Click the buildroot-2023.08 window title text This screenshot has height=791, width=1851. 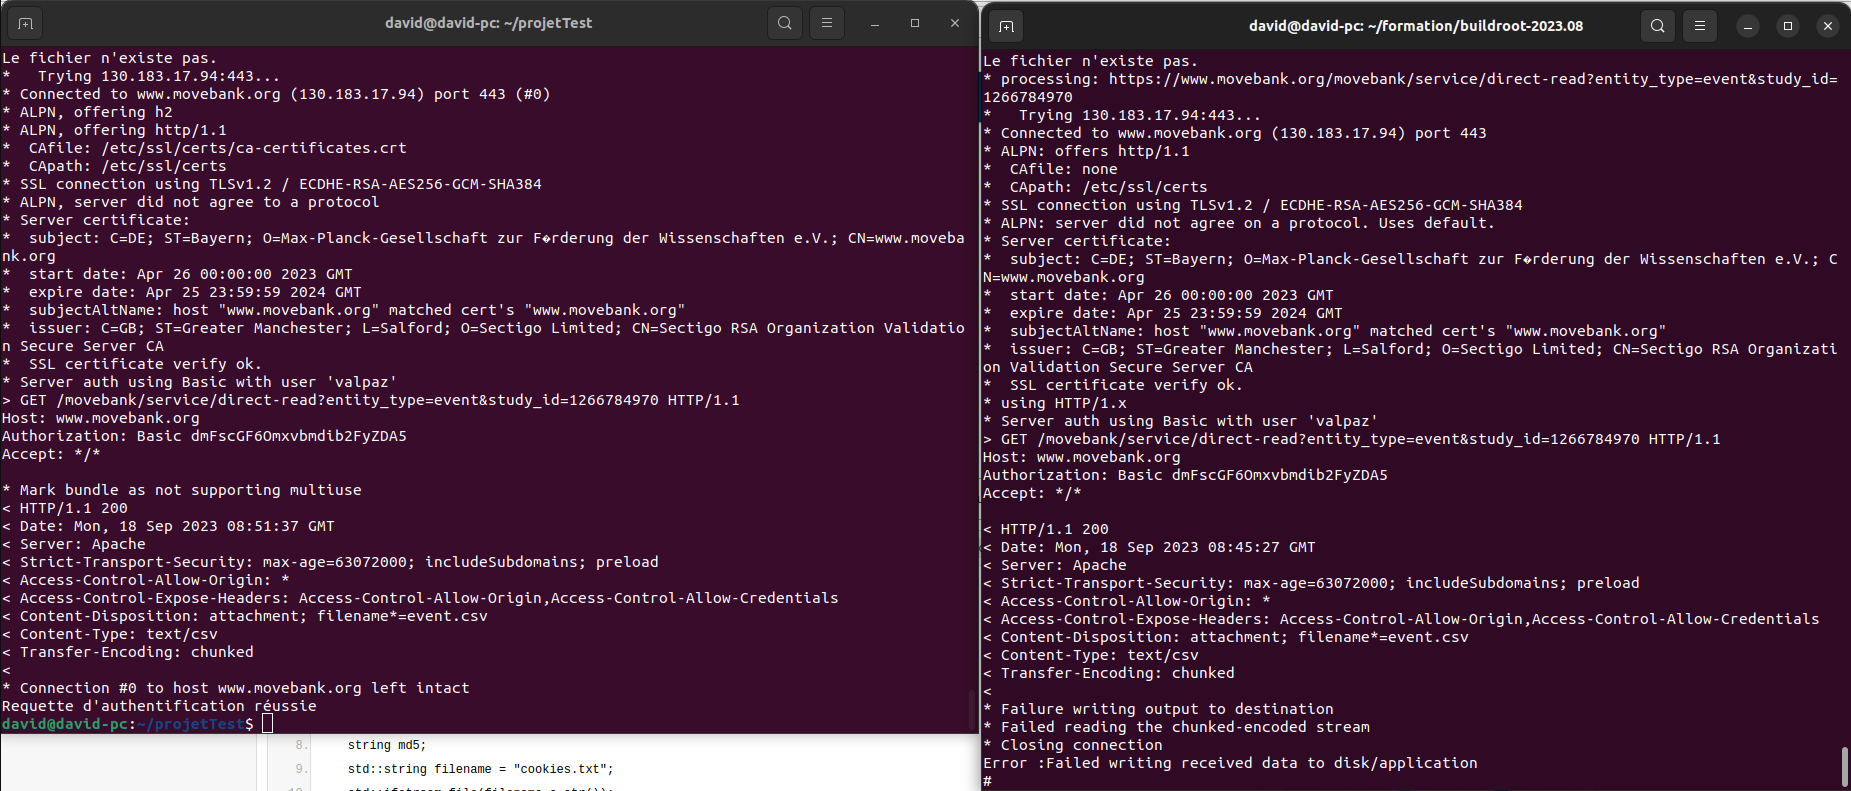(1416, 26)
